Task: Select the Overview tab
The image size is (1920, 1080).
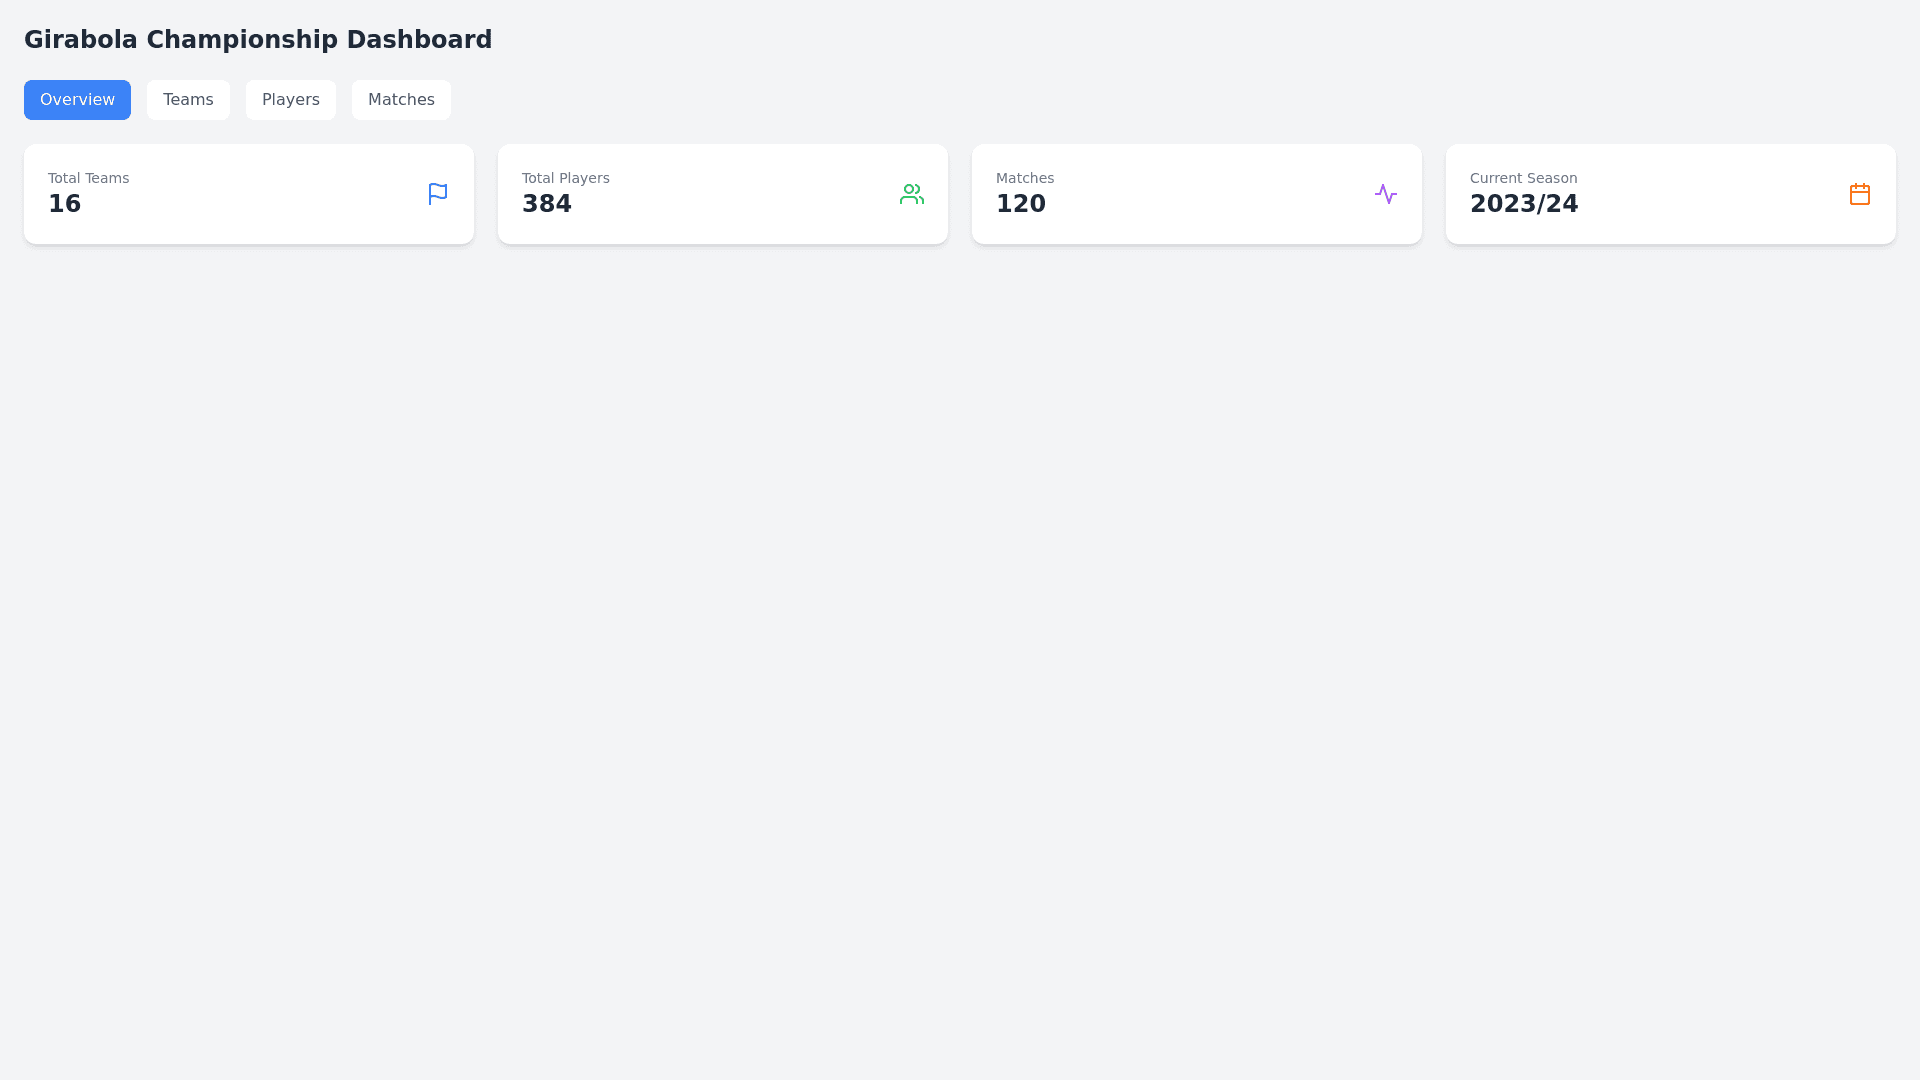Action: tap(77, 99)
